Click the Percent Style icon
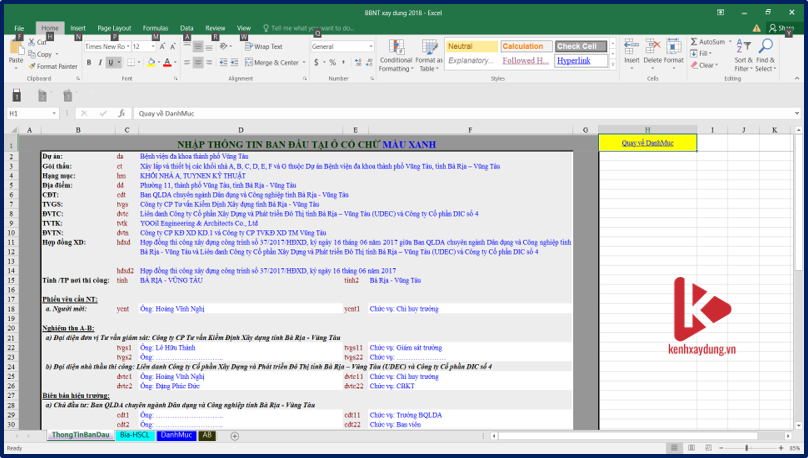808x458 pixels. point(331,62)
